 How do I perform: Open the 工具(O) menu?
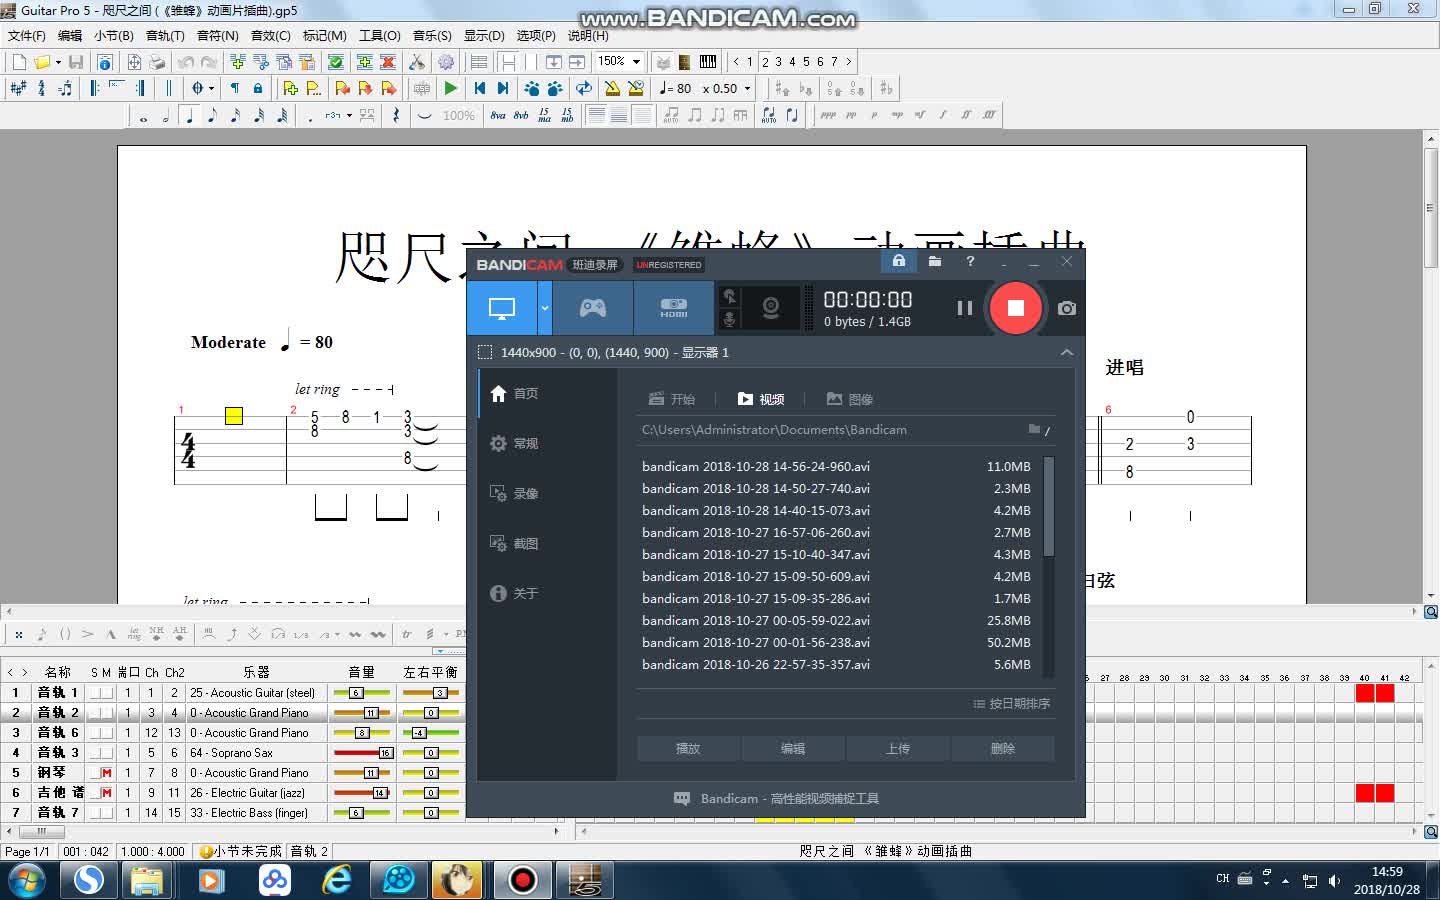(x=379, y=35)
